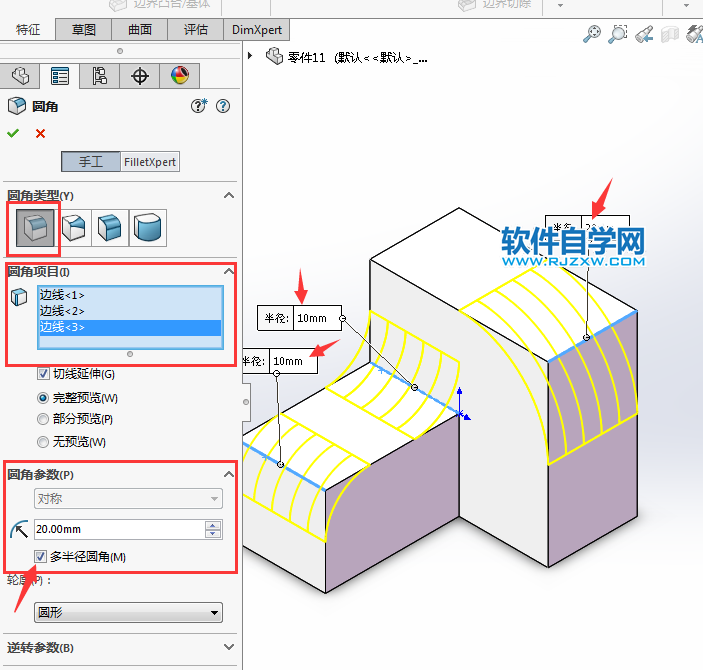The height and width of the screenshot is (670, 703).
Task: Pick the full round fillet type icon
Action: tap(149, 228)
